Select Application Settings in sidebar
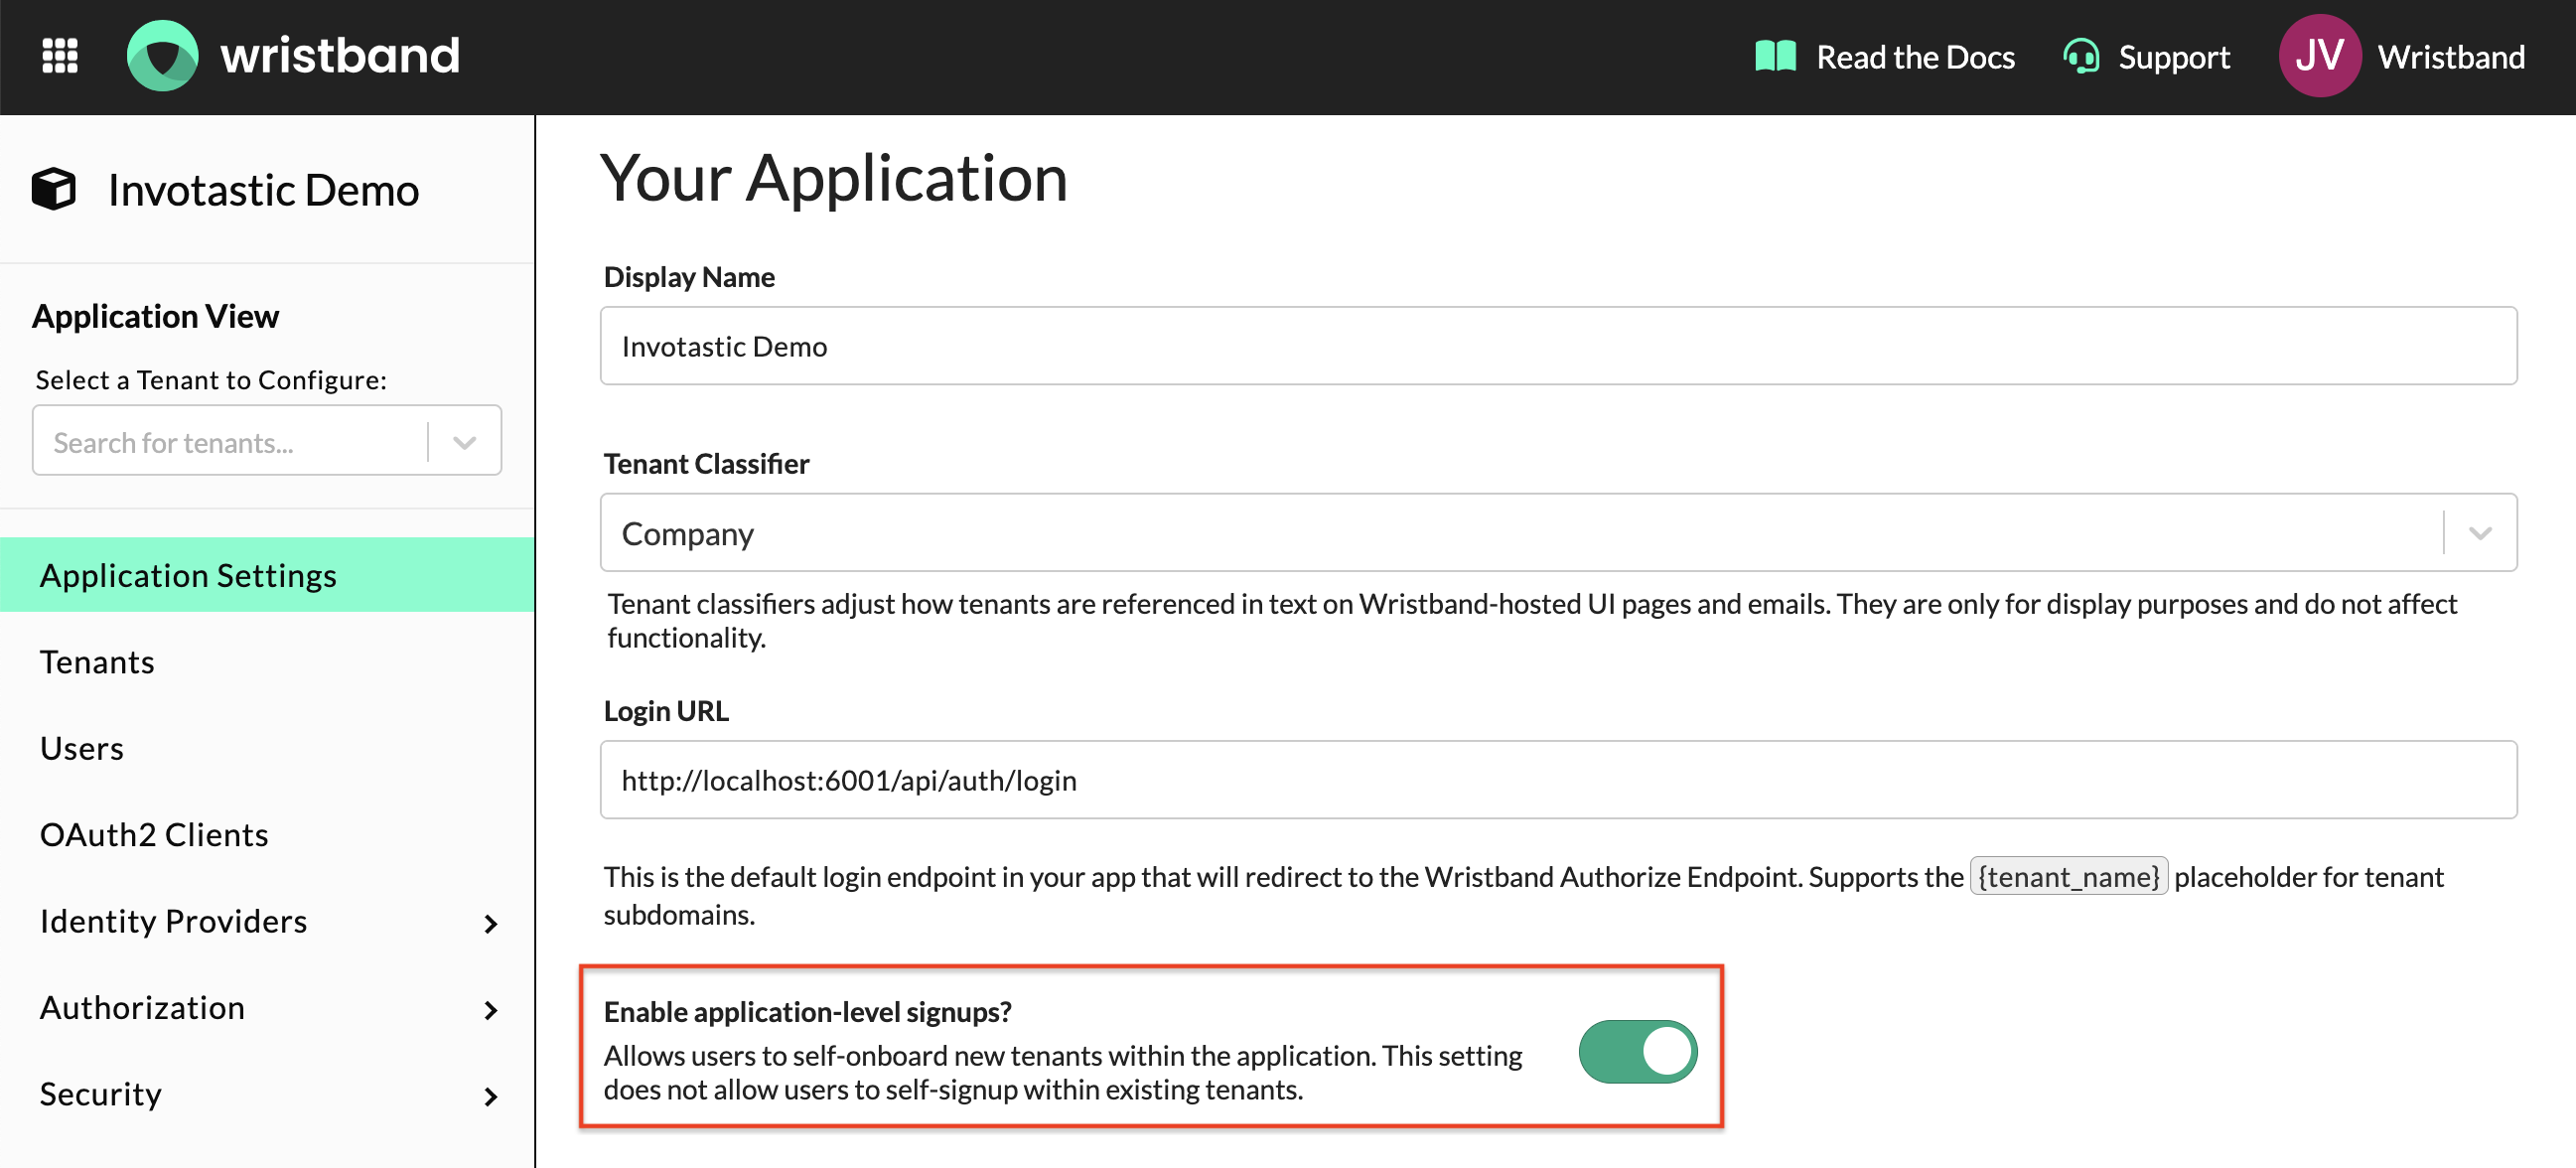 tap(188, 575)
